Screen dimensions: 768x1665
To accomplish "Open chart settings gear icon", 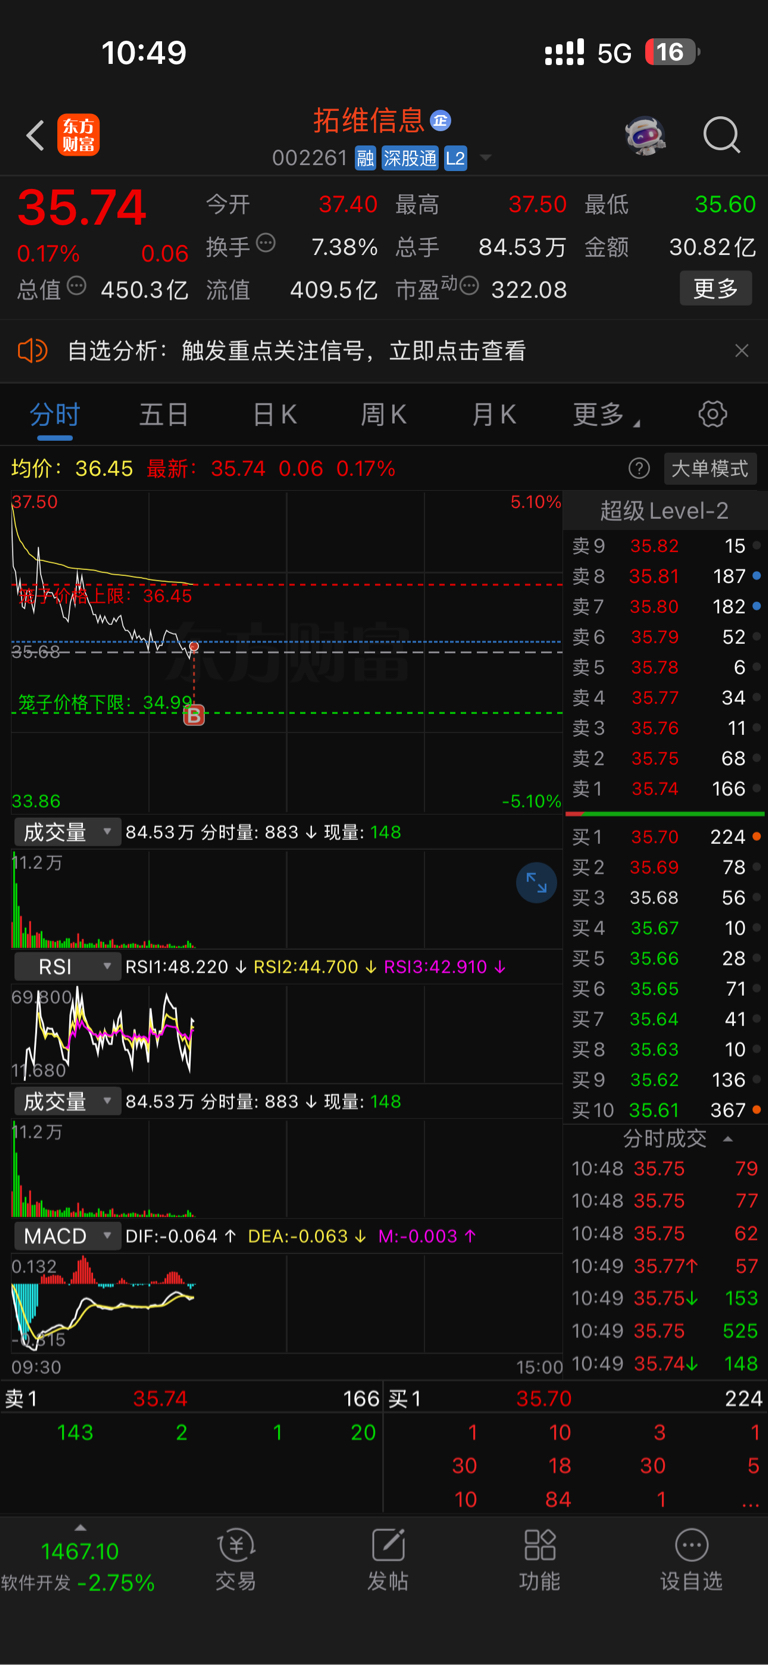I will pyautogui.click(x=713, y=414).
